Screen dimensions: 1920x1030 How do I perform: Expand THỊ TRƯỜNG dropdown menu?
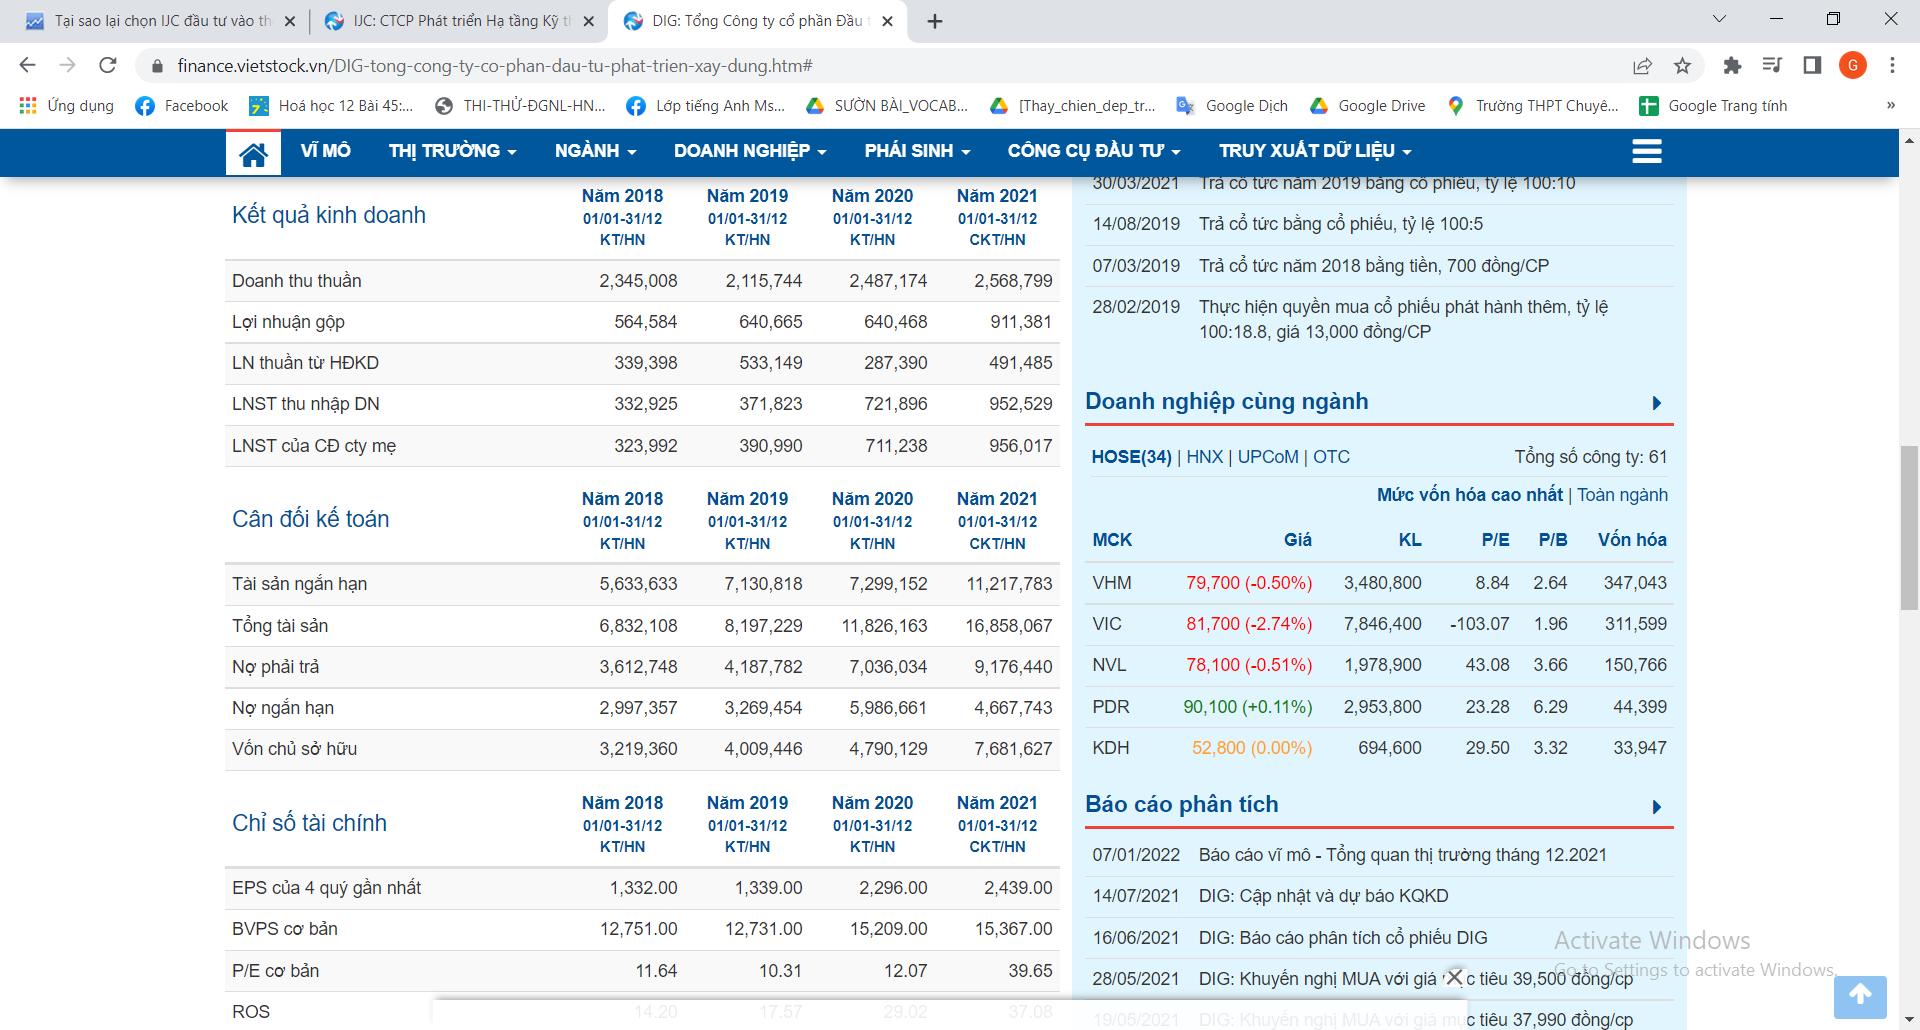(x=452, y=151)
